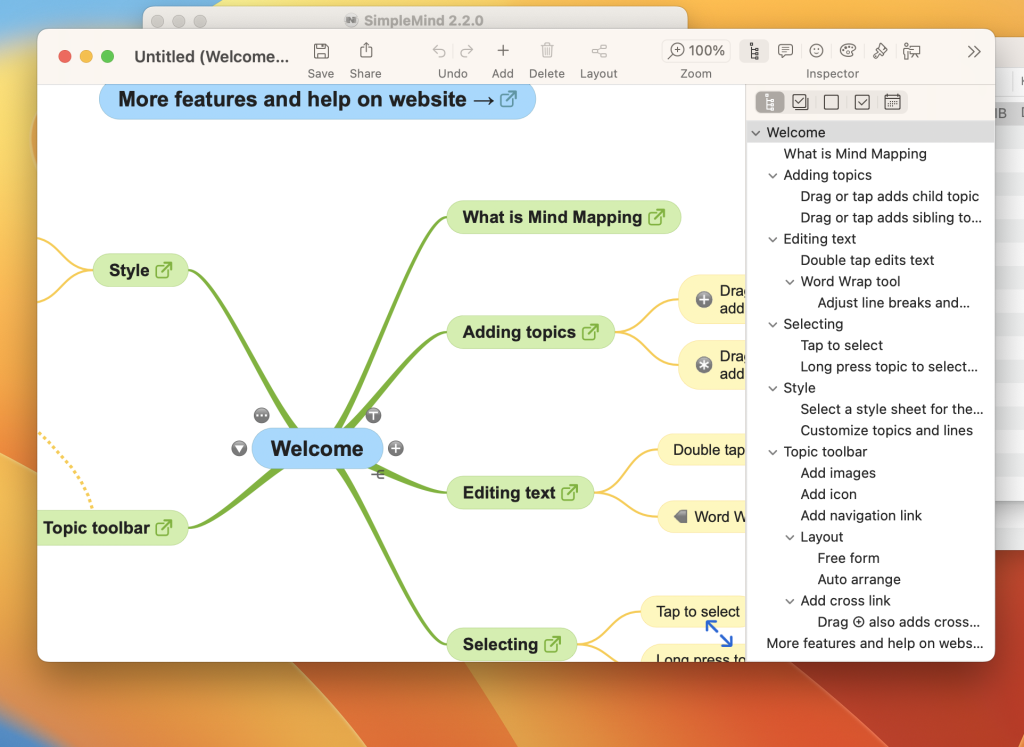Viewport: 1024px width, 747px height.
Task: Switch to all checkboxes view tab
Action: click(x=800, y=102)
